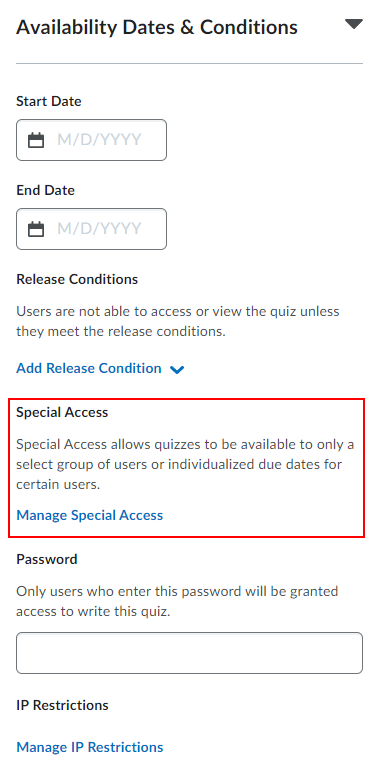381x778 pixels.
Task: Open the Add Release Condition link
Action: [x=89, y=368]
